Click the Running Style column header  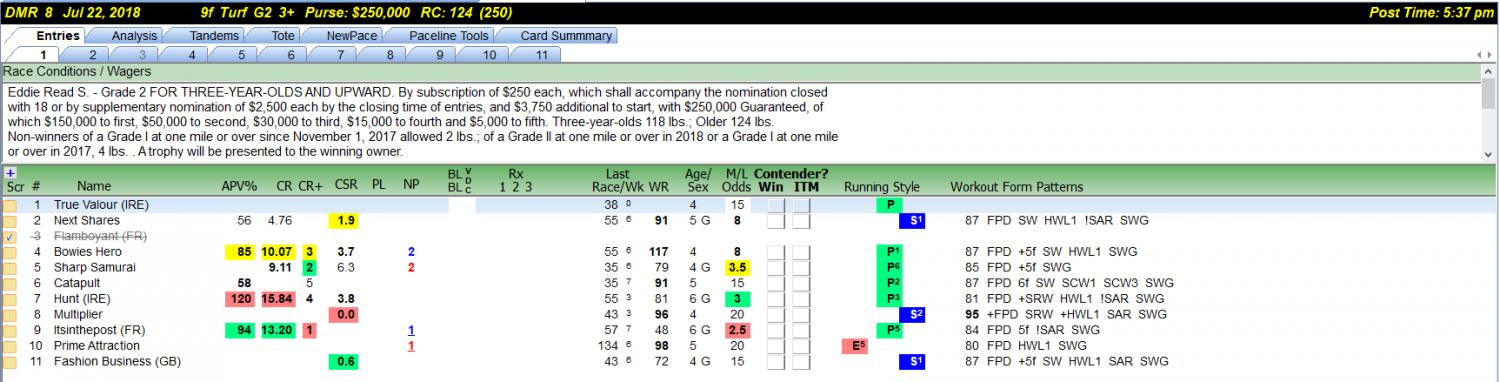pyautogui.click(x=881, y=187)
